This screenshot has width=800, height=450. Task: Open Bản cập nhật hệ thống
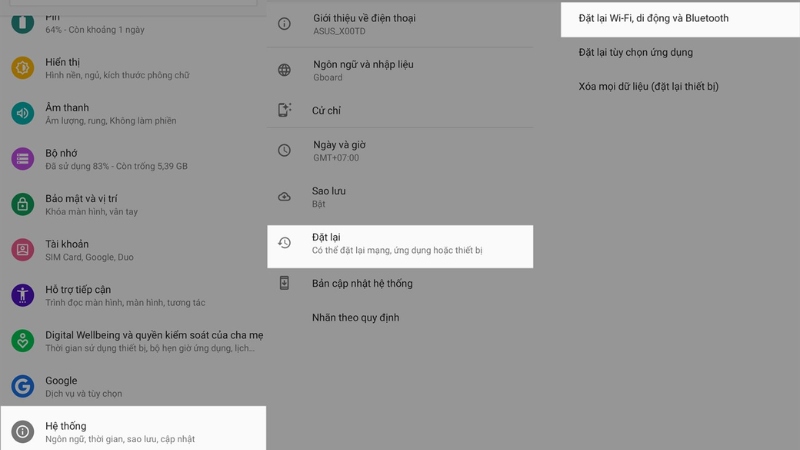(x=361, y=283)
